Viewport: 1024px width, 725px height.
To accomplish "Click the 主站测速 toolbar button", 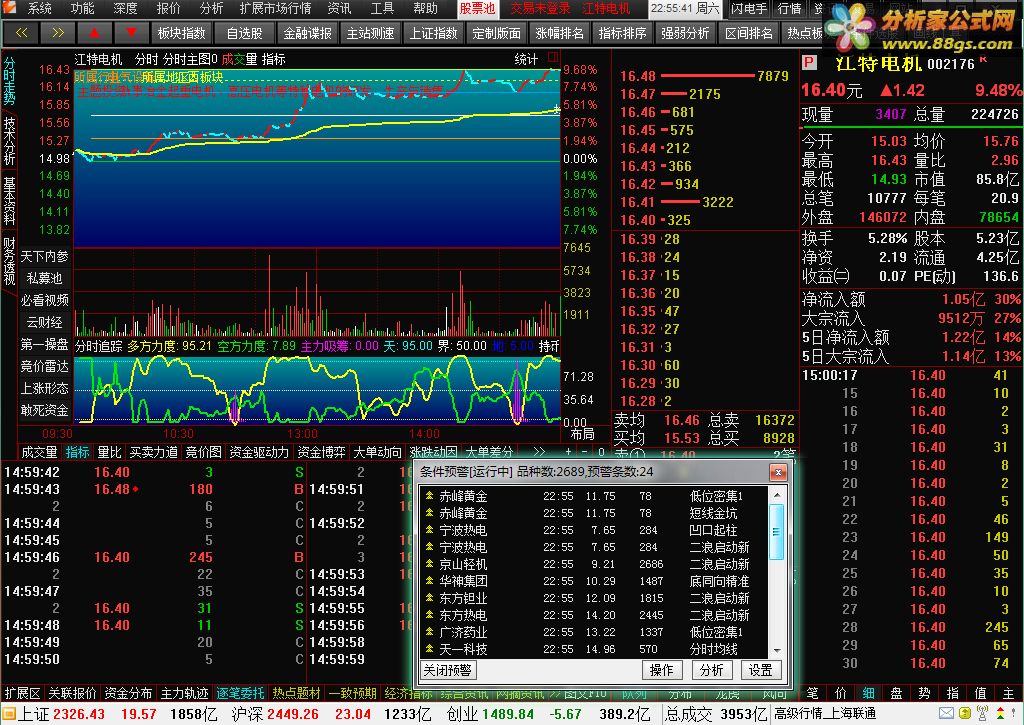I will click(370, 33).
